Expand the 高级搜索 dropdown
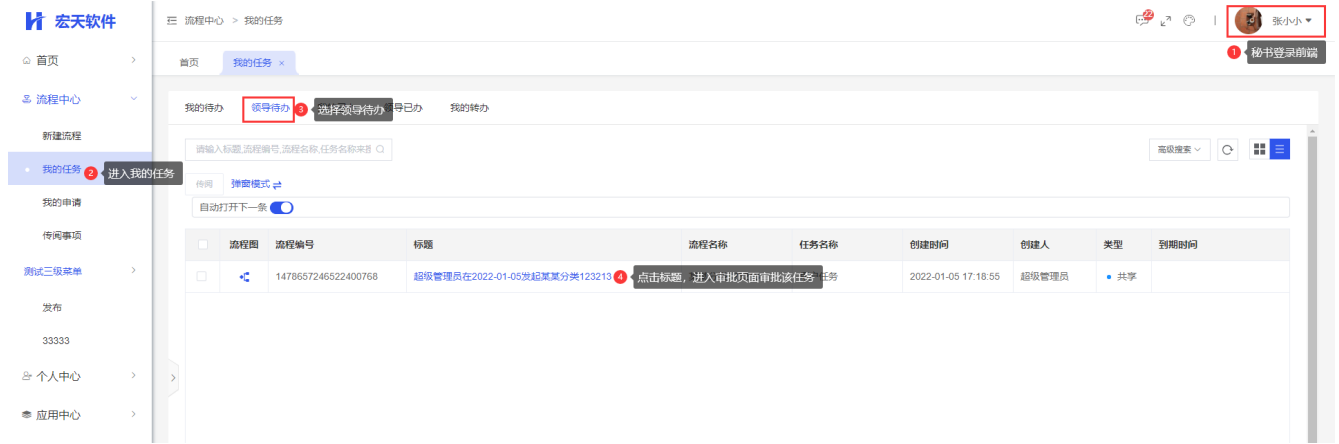 (x=1180, y=150)
